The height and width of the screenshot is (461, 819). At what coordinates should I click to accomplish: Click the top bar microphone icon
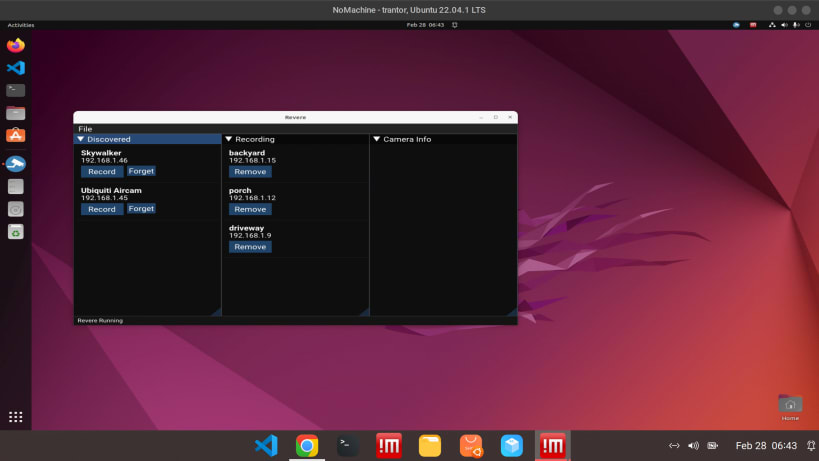pos(796,25)
